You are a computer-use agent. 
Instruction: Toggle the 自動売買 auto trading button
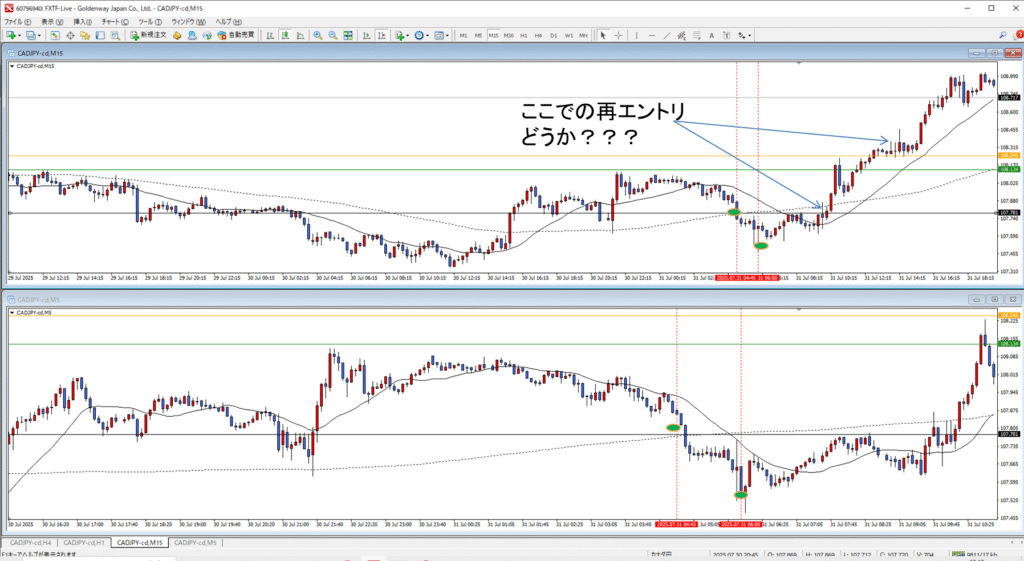click(x=236, y=35)
